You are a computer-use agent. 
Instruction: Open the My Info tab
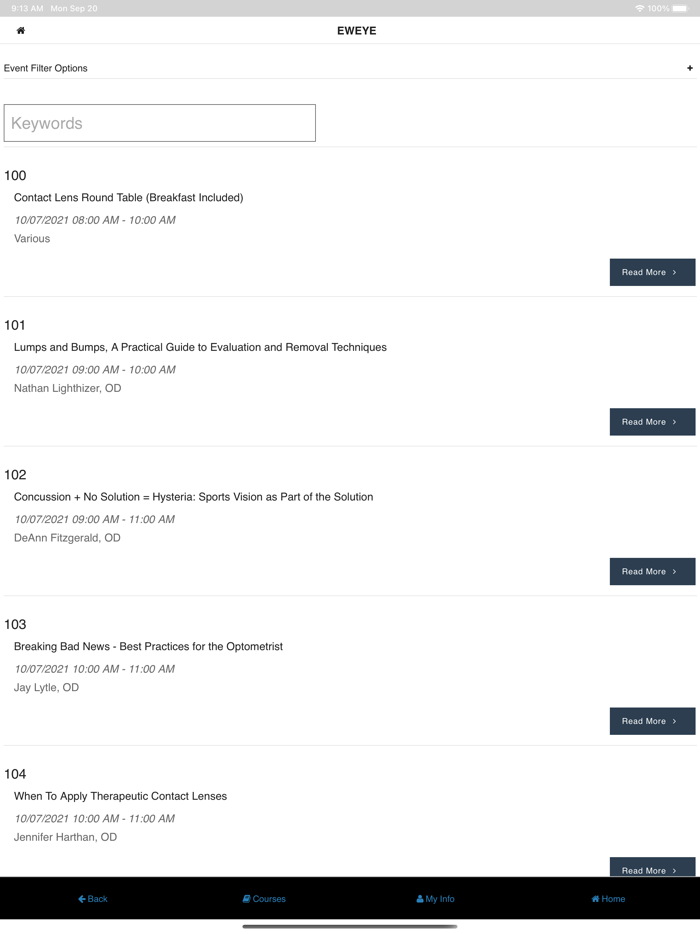click(435, 899)
